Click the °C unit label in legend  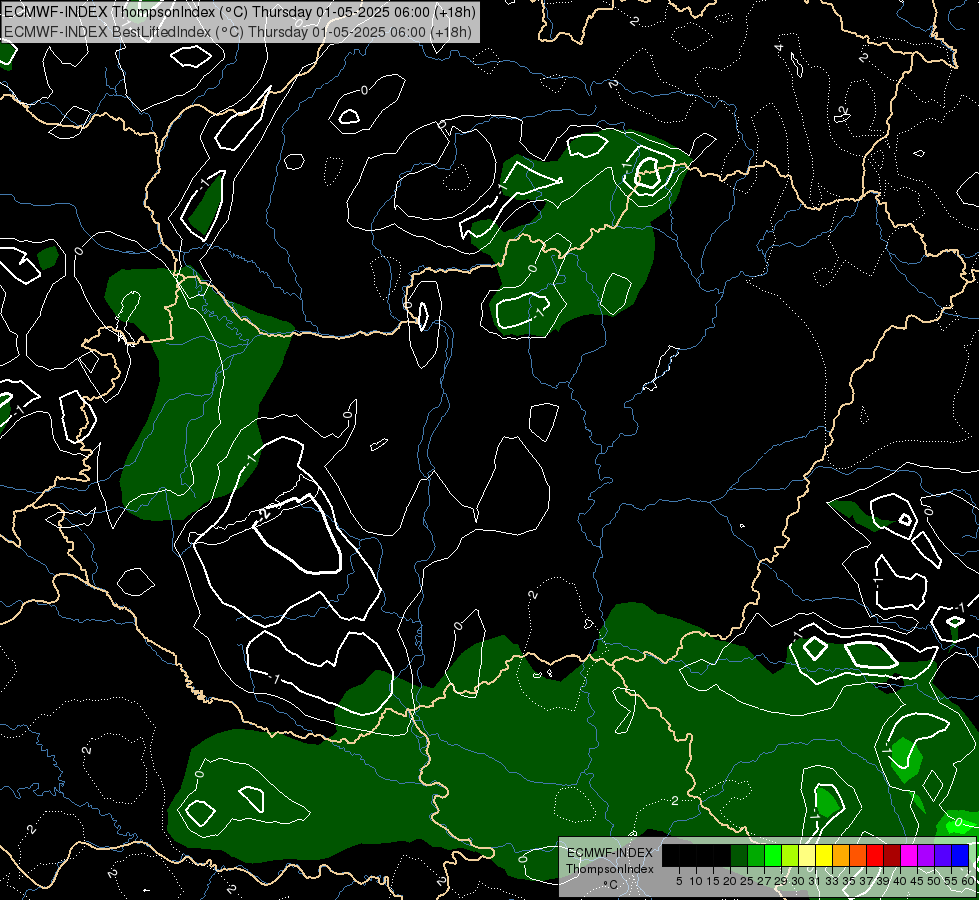pyautogui.click(x=611, y=885)
